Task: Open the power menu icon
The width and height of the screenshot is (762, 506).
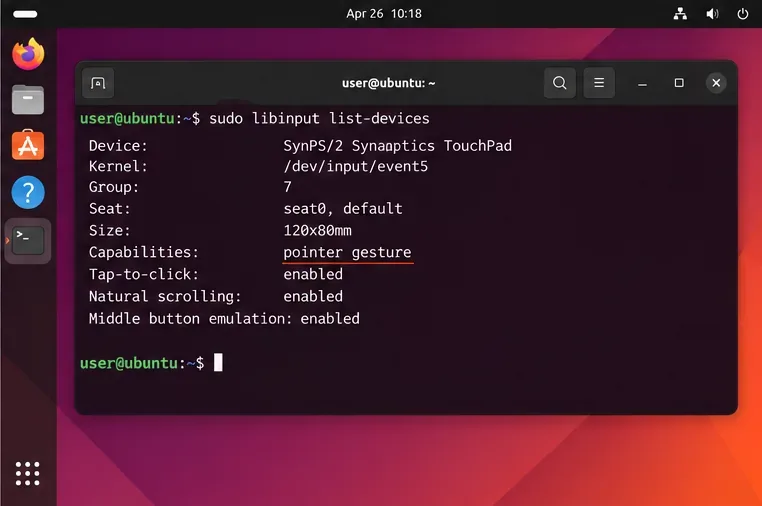Action: pyautogui.click(x=743, y=14)
